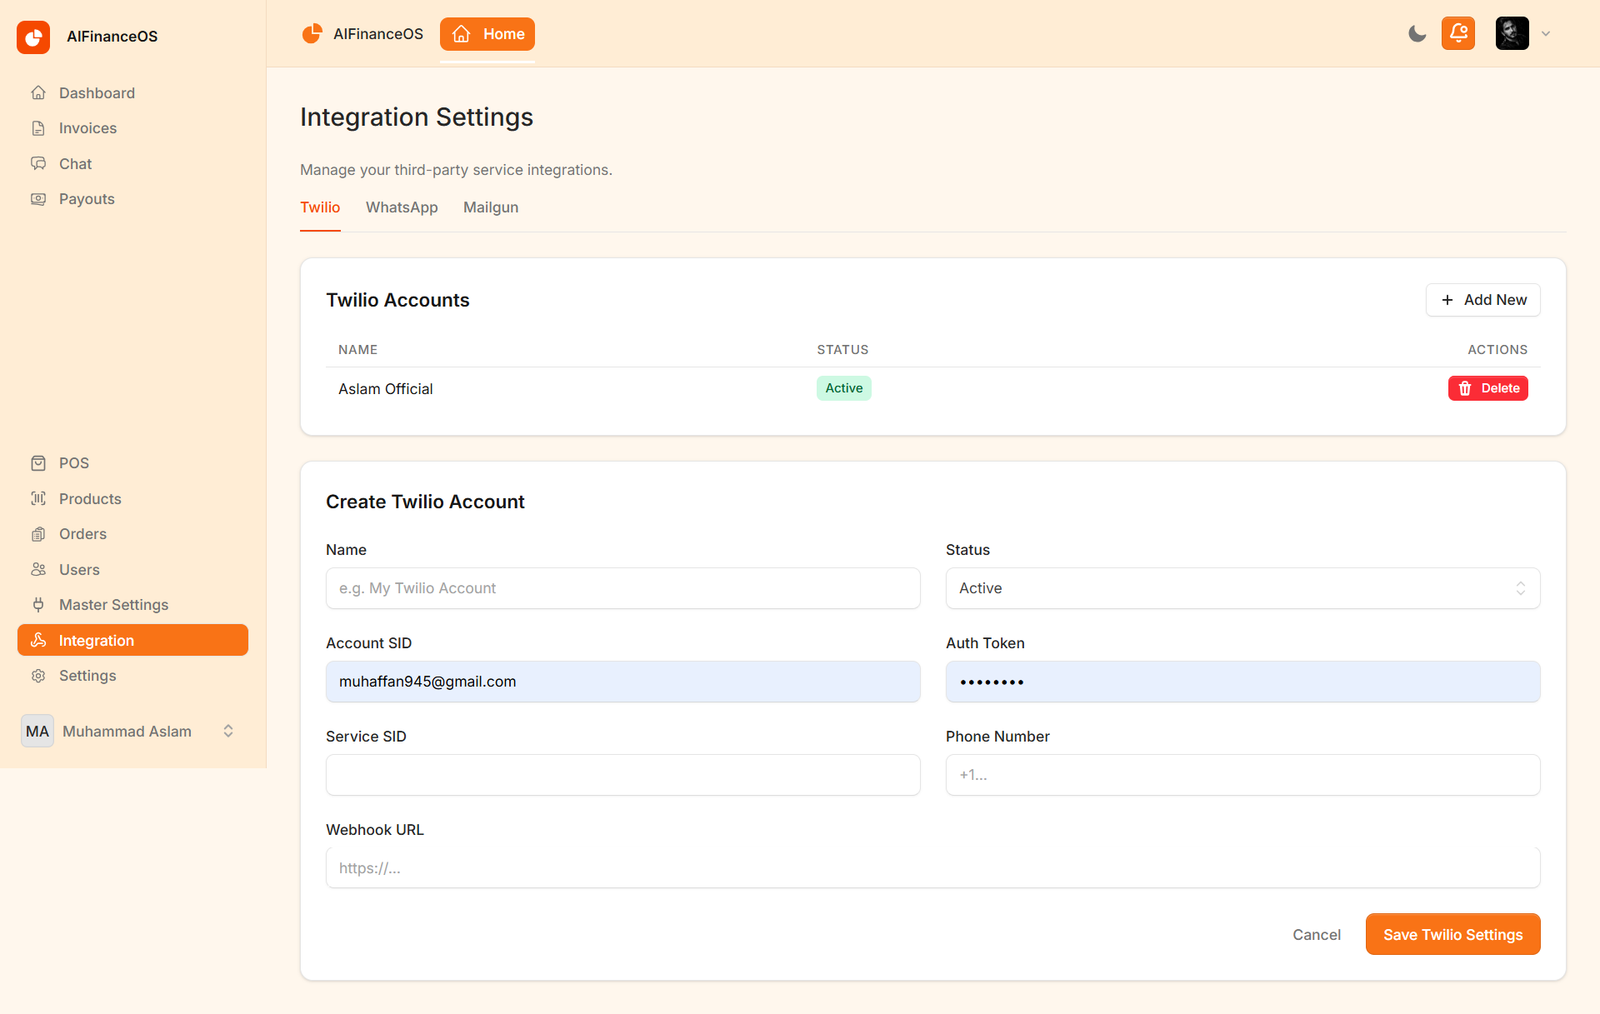The image size is (1600, 1014).
Task: Click the Phone Number field
Action: pos(1243,775)
